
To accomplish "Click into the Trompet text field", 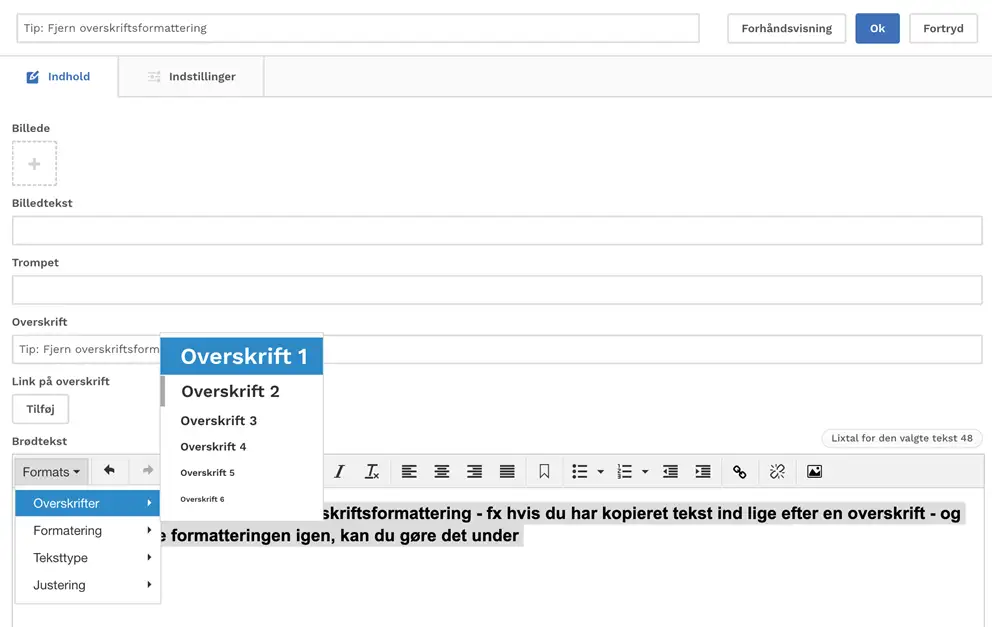I will point(496,290).
